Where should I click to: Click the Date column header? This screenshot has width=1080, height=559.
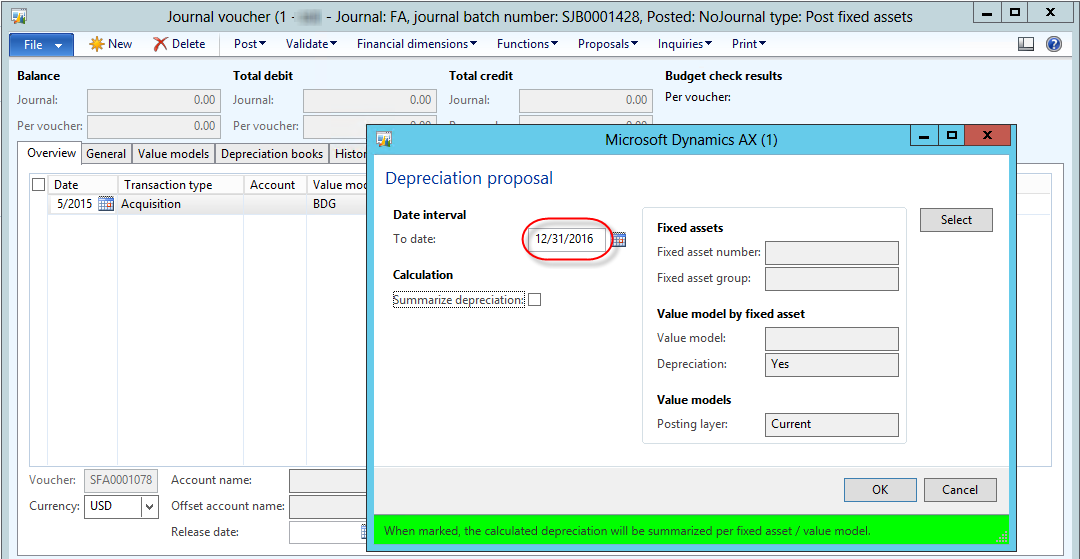pos(83,184)
